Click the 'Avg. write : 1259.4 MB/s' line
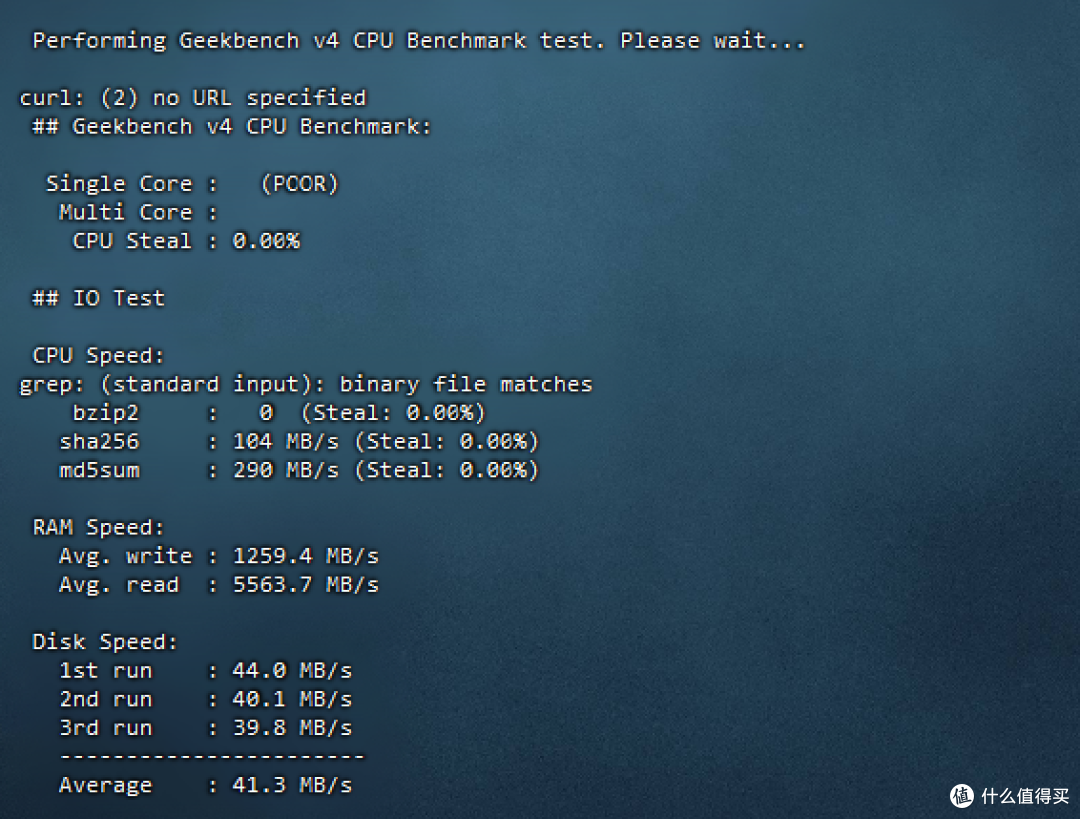Screen dimensions: 1080x819 pyautogui.click(x=219, y=556)
